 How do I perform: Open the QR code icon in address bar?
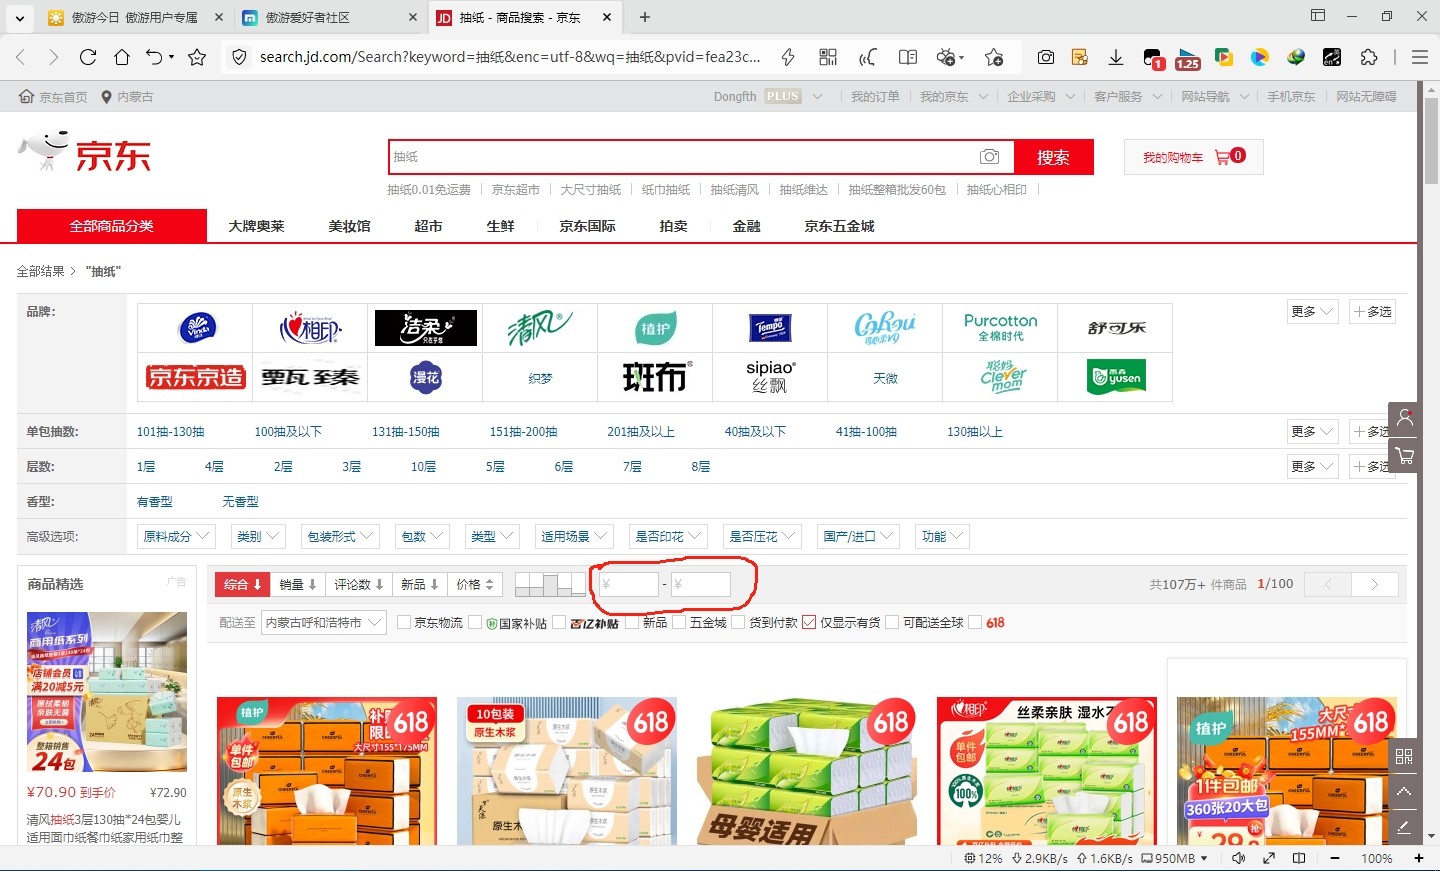[828, 57]
